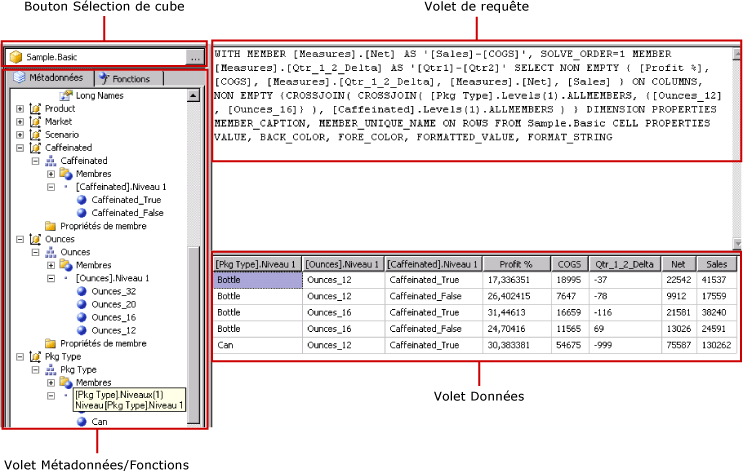Click the Can member sphere icon
Viewport: 744px width, 472px height.
82,422
